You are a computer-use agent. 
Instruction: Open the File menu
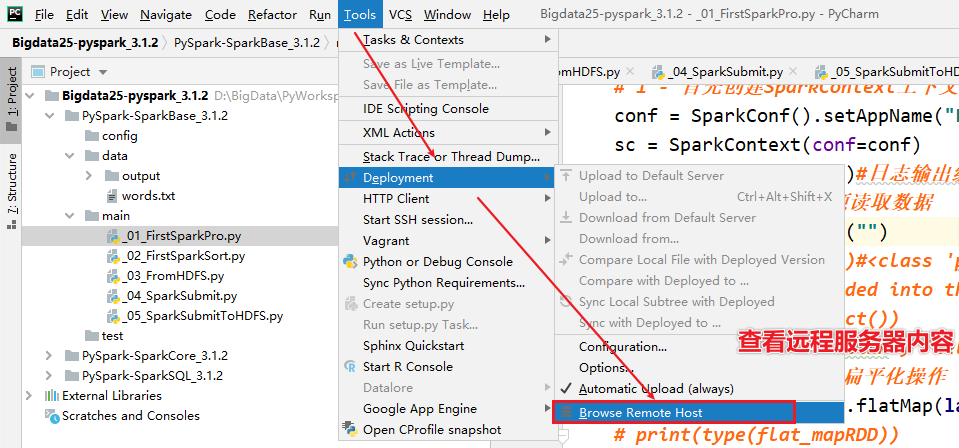[44, 15]
